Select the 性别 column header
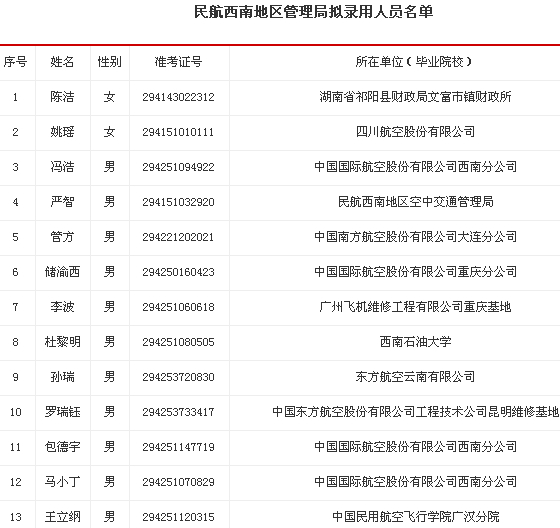The image size is (560, 528). [110, 62]
